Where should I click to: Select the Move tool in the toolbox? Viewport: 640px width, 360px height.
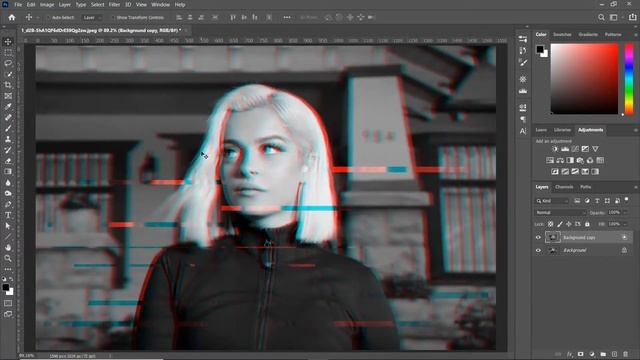[x=8, y=42]
